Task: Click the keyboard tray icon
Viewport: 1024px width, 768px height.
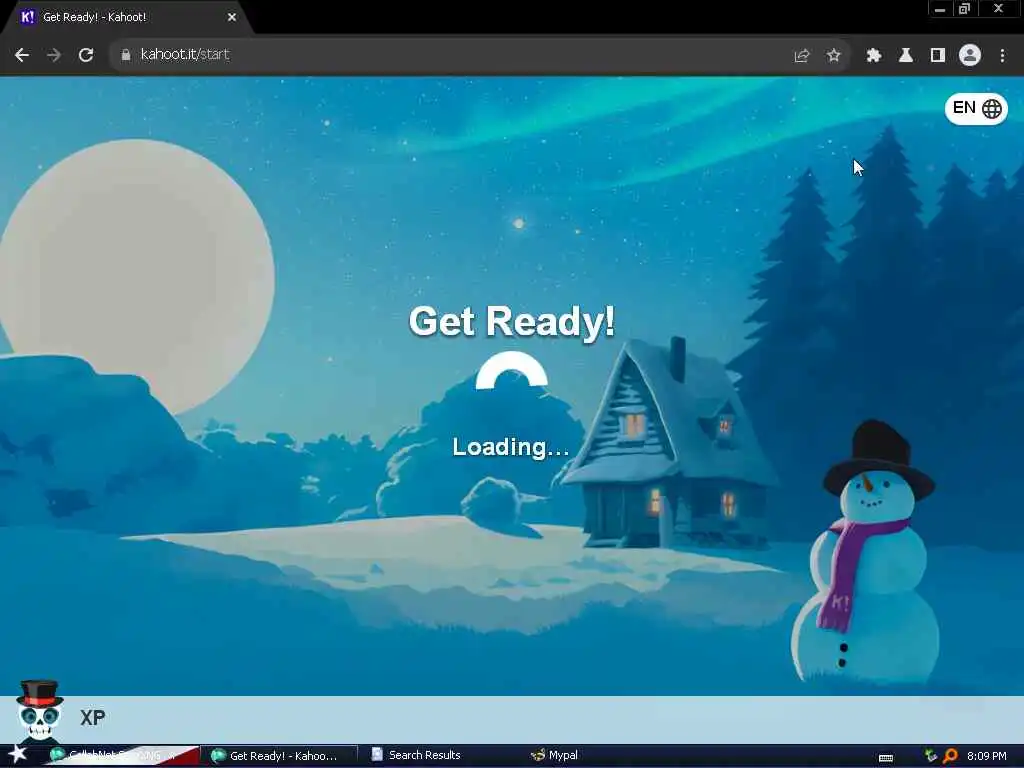Action: [886, 758]
